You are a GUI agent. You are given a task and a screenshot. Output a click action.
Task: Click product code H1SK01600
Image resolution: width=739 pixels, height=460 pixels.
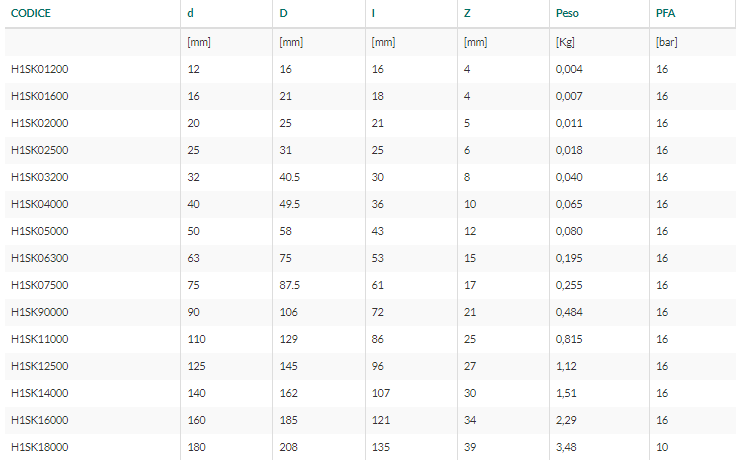pyautogui.click(x=40, y=96)
